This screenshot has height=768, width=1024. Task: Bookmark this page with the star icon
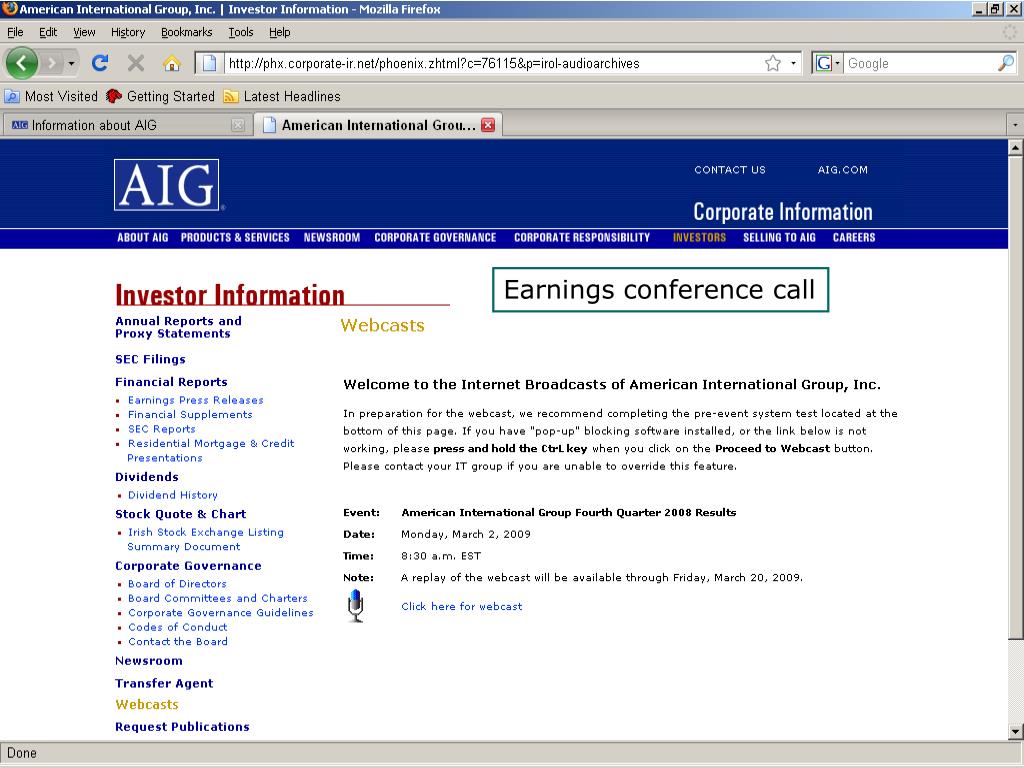[773, 63]
